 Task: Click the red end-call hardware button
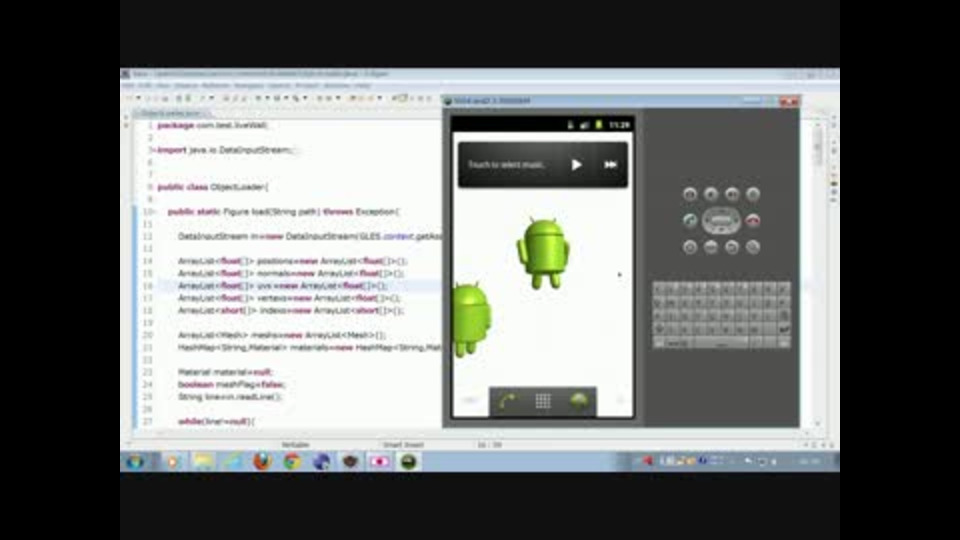tap(752, 220)
